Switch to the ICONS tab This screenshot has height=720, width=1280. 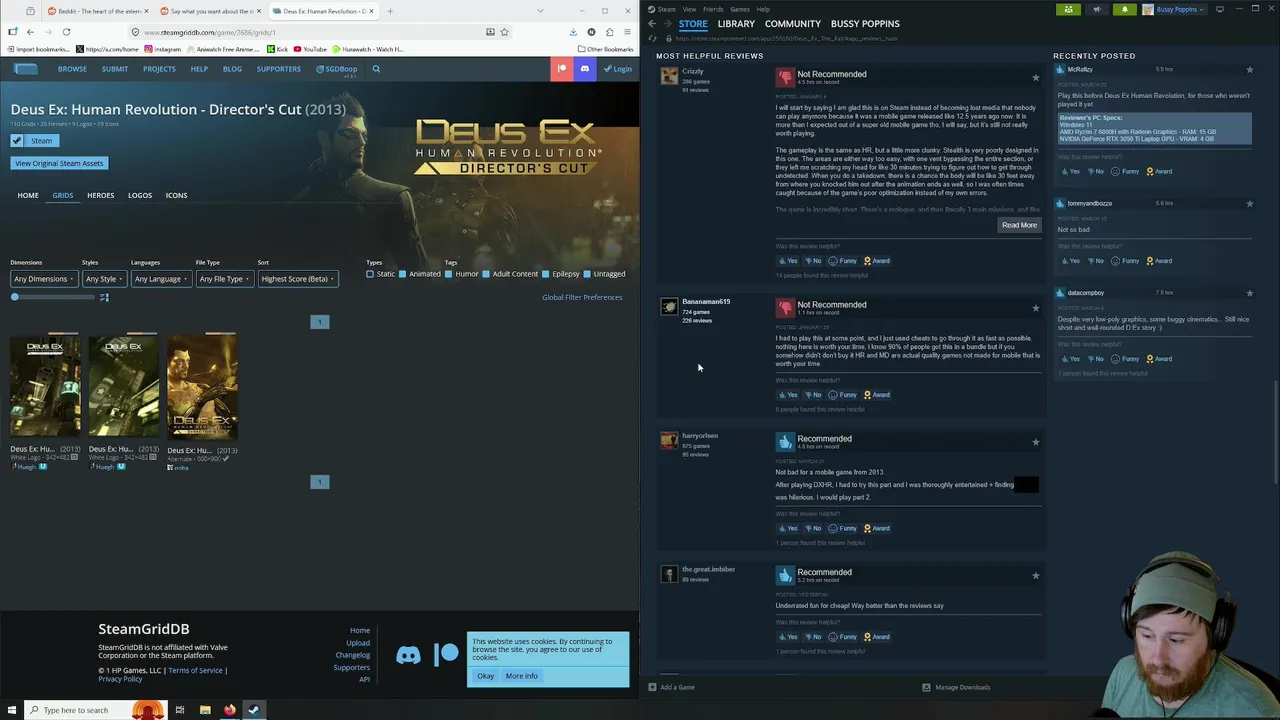coord(176,195)
